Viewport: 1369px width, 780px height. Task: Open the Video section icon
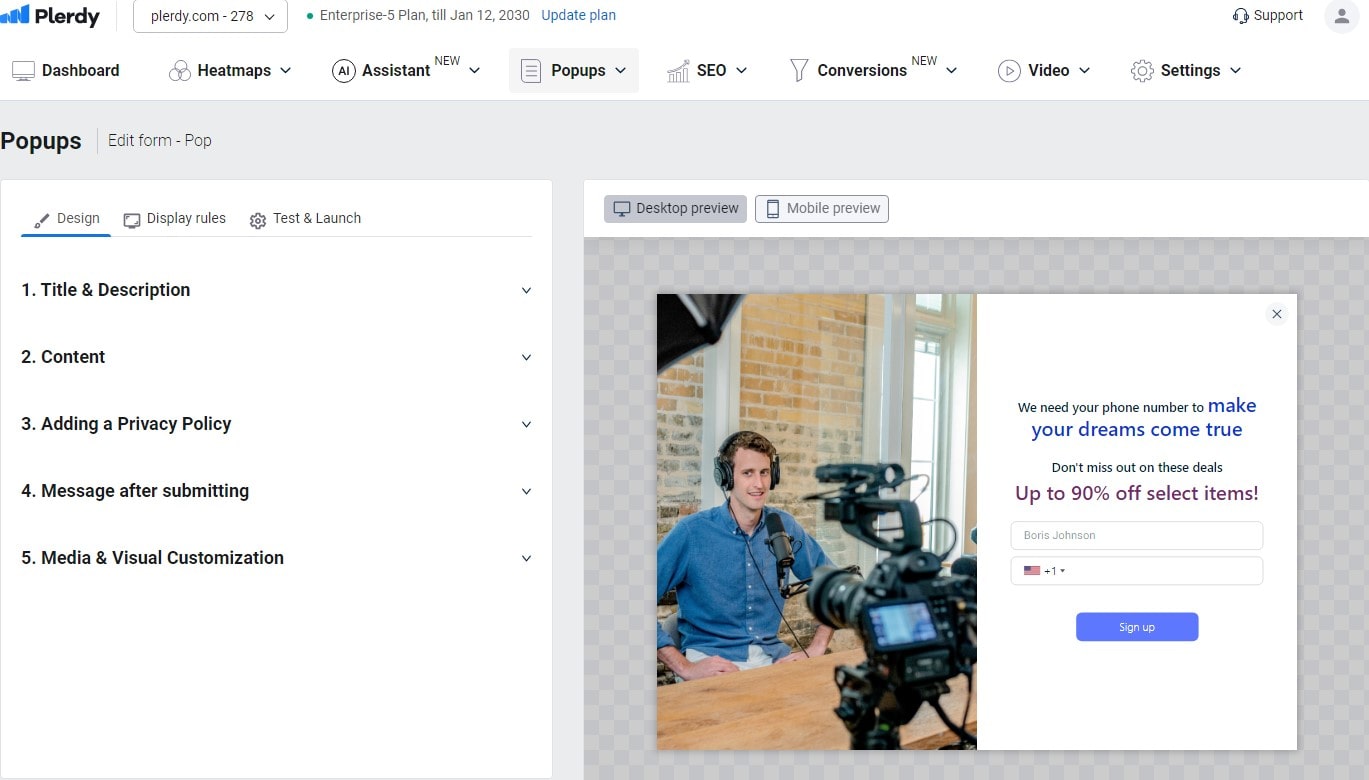1008,70
